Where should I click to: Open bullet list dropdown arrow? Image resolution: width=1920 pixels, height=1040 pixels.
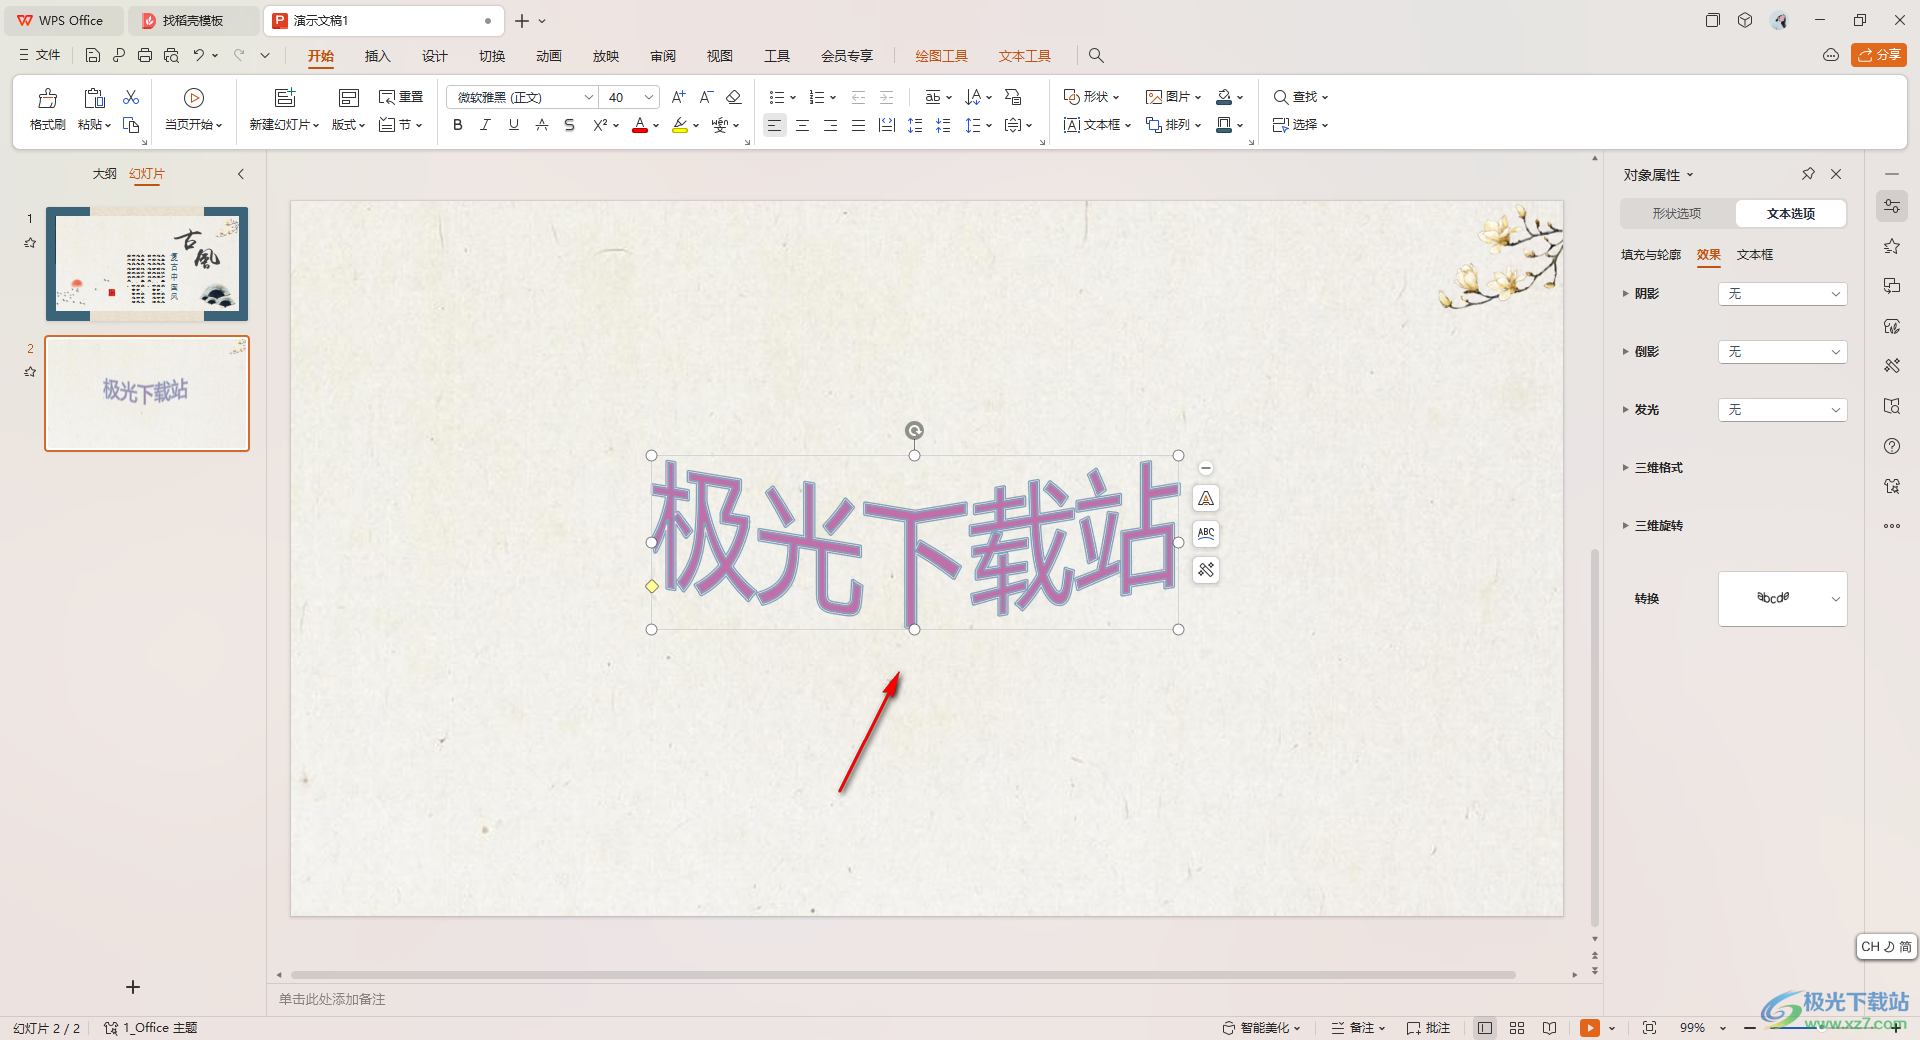coord(793,98)
